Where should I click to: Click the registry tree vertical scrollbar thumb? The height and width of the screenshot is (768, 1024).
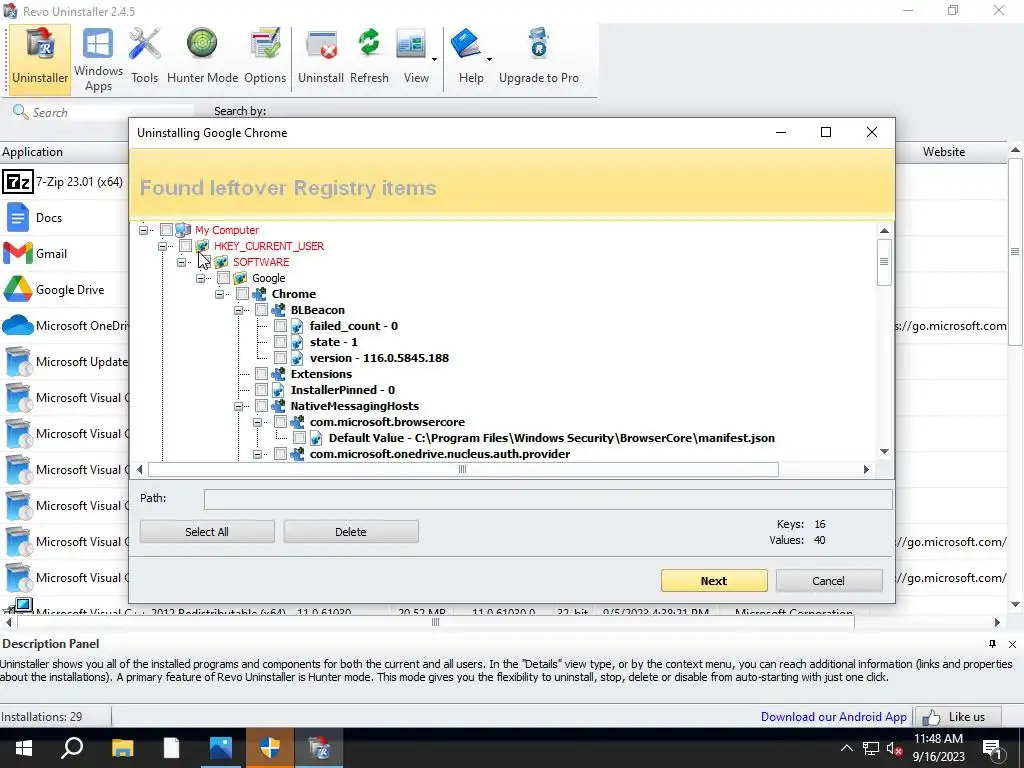point(884,262)
